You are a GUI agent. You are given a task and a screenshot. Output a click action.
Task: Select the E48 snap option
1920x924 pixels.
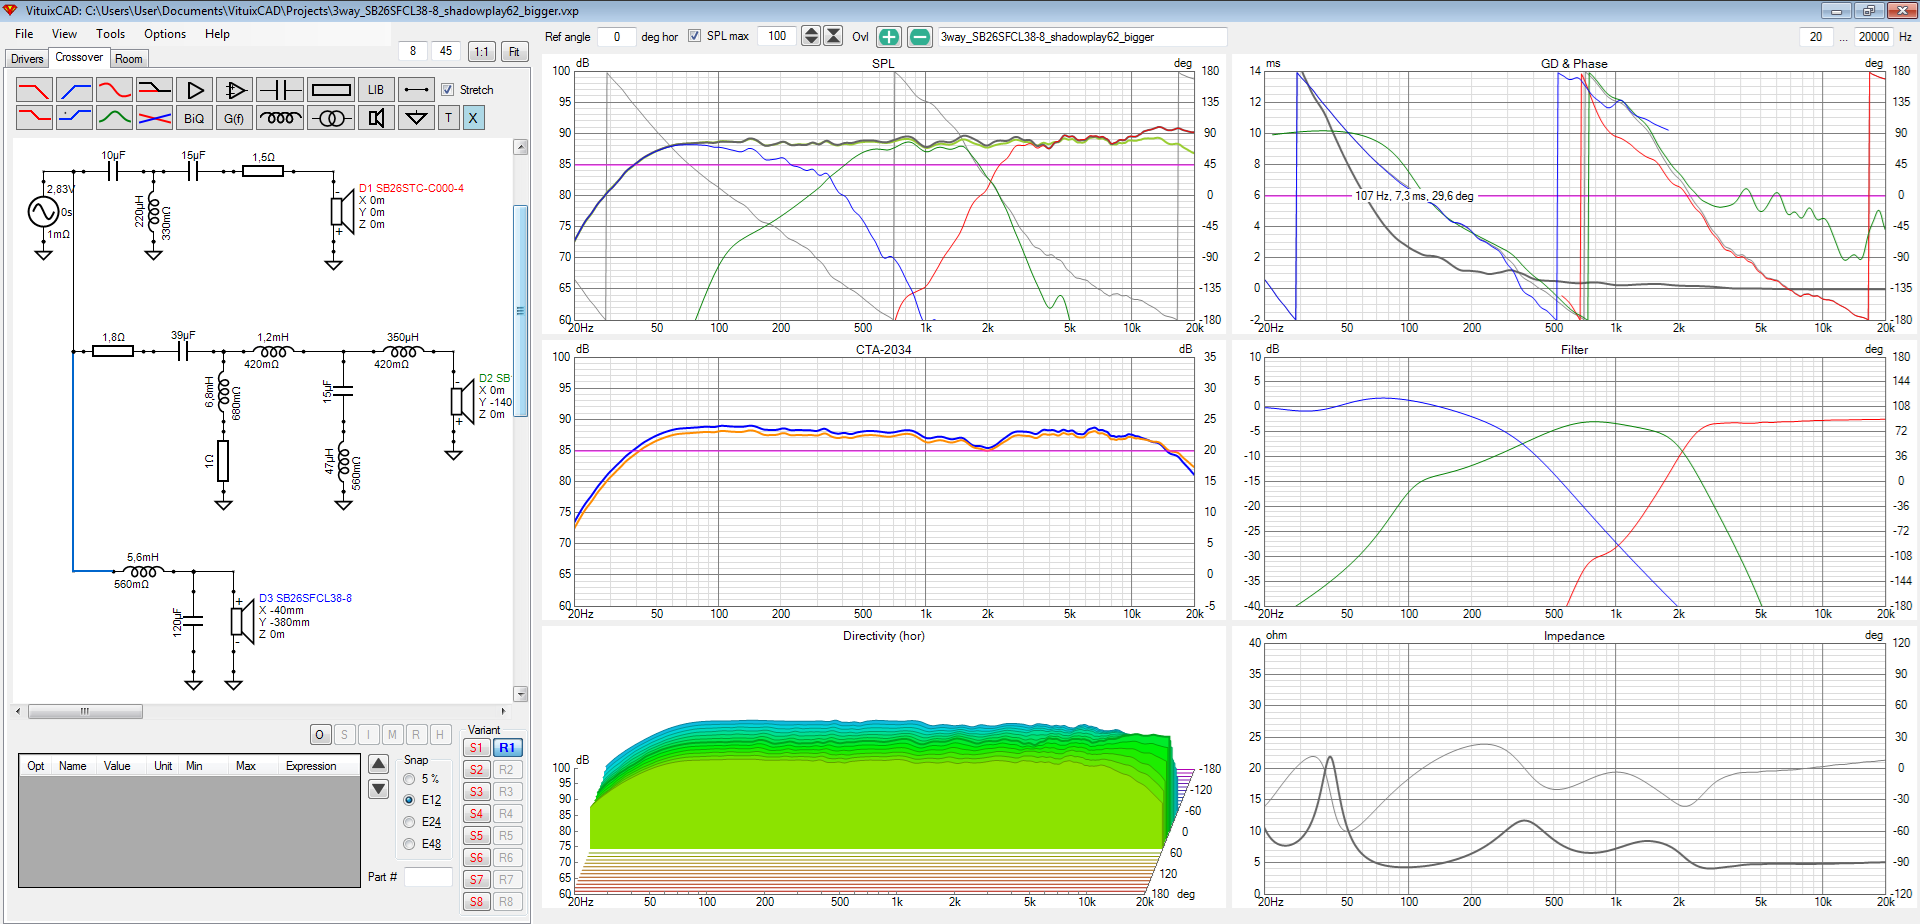pyautogui.click(x=409, y=844)
